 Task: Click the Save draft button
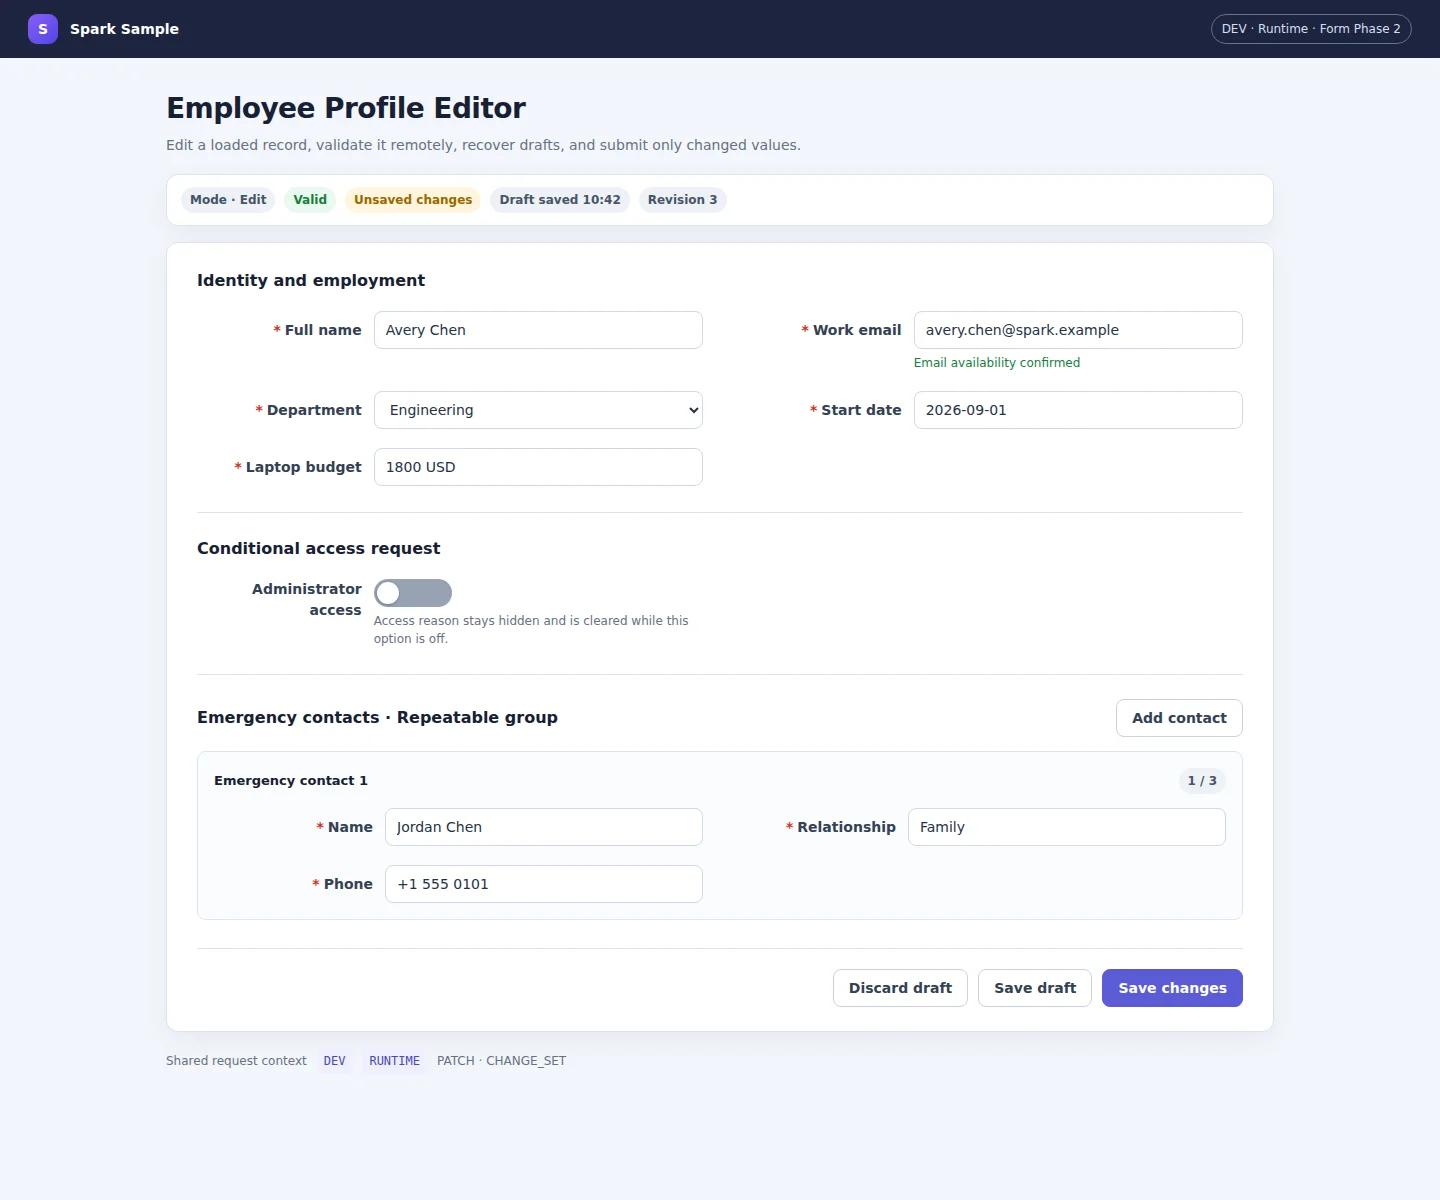(1035, 988)
